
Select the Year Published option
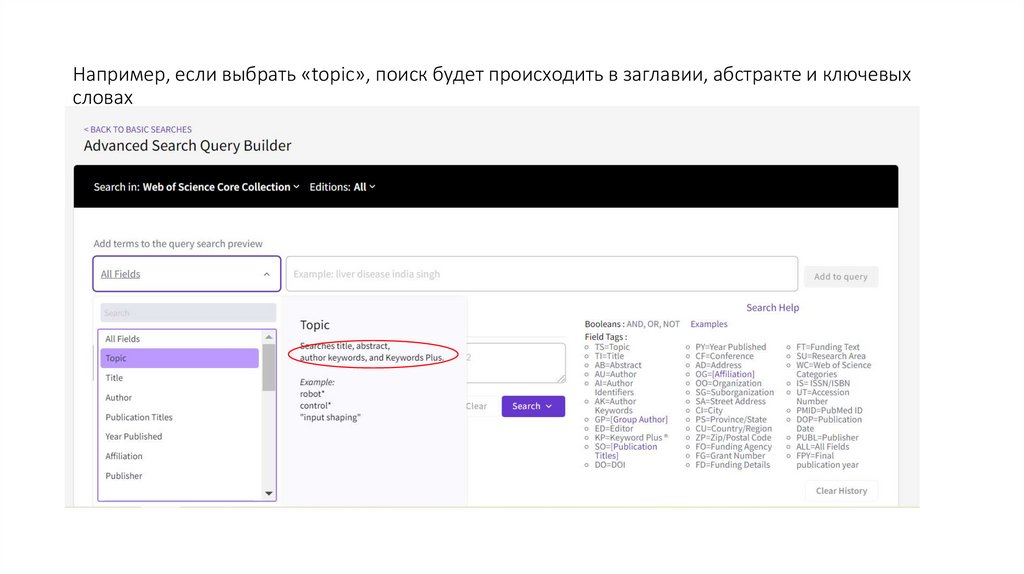(134, 437)
